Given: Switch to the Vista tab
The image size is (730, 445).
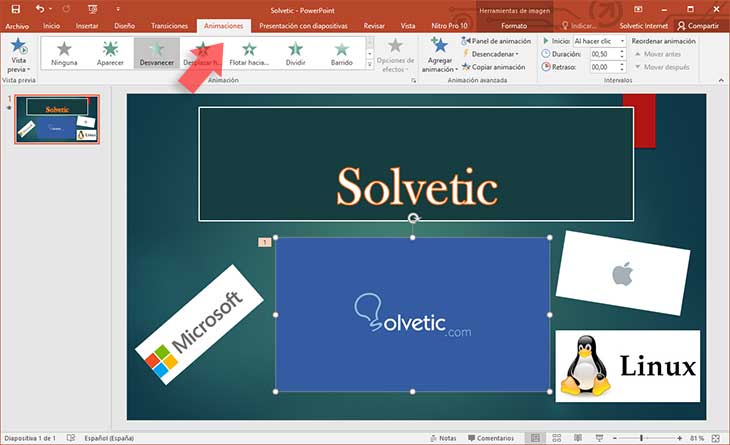Looking at the screenshot, I should click(x=408, y=26).
